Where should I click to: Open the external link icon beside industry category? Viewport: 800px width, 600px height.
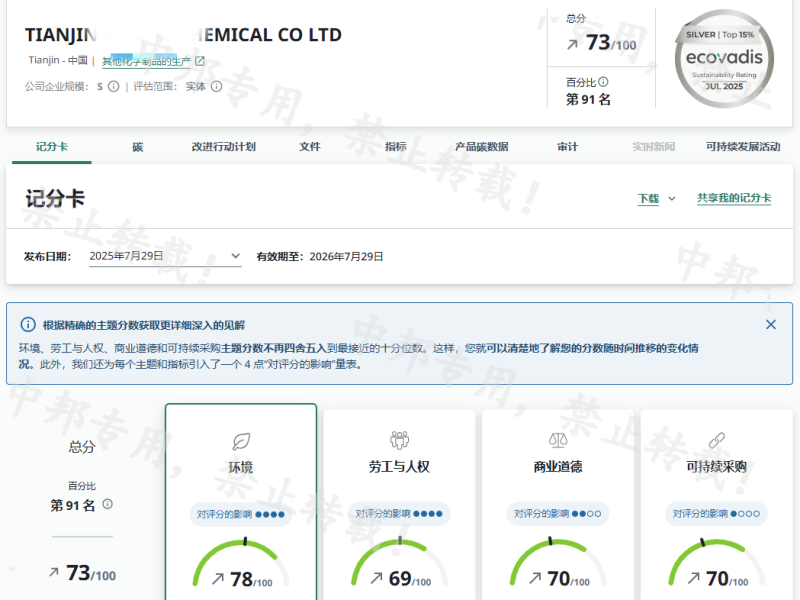(200, 61)
